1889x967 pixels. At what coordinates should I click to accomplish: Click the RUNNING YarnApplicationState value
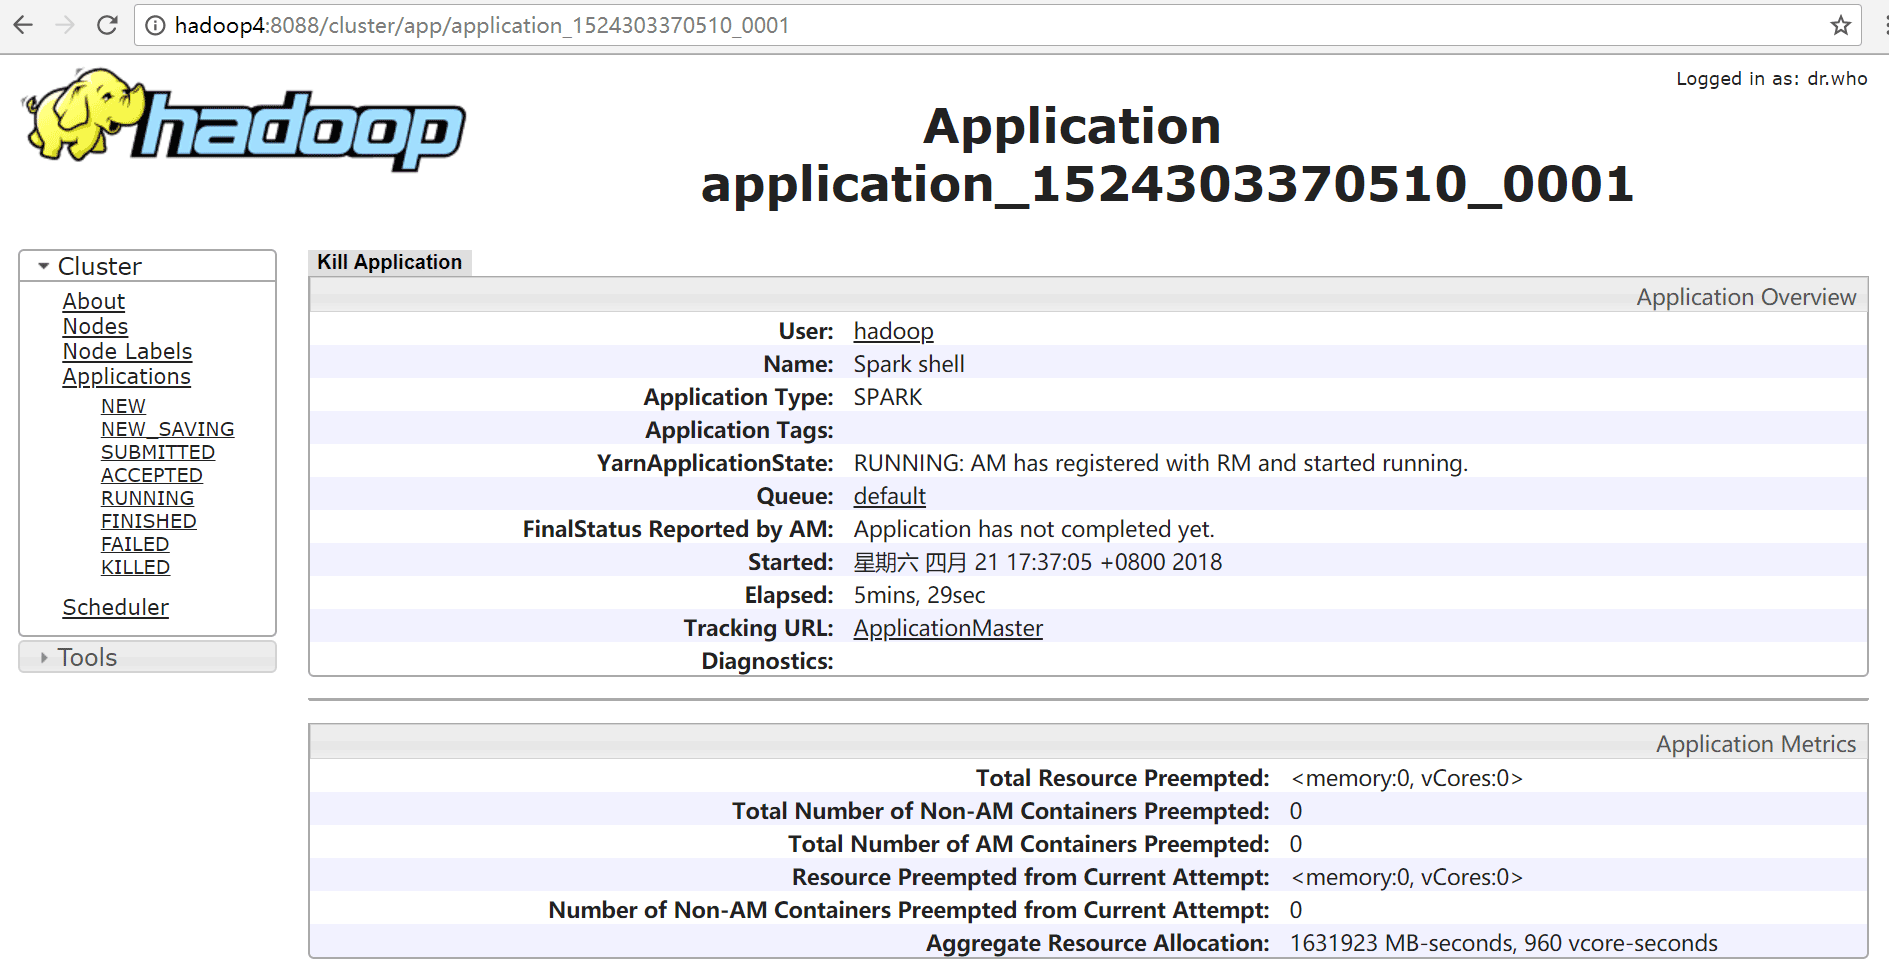(1160, 463)
